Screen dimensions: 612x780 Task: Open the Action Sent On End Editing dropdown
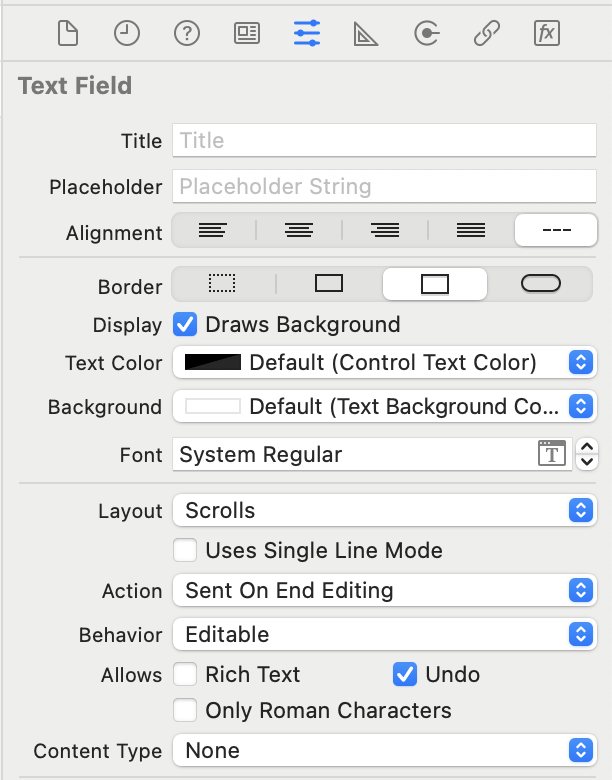(384, 590)
